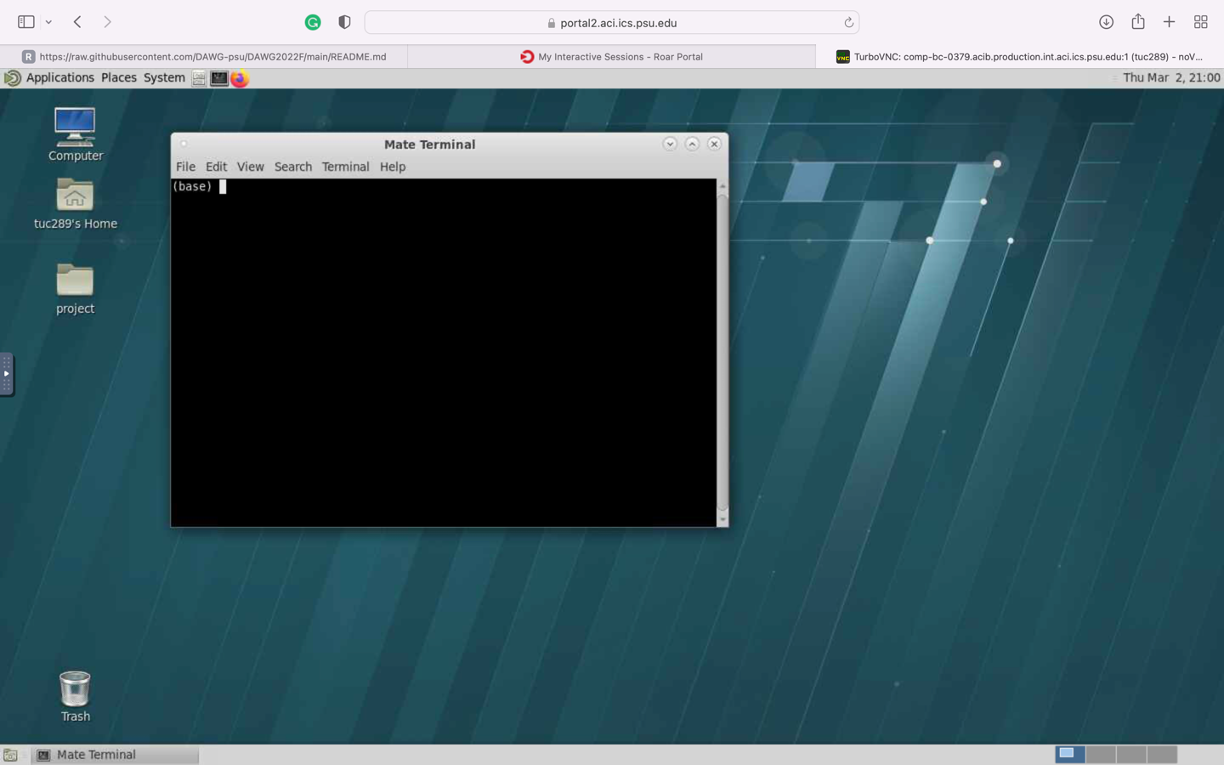
Task: Show the desktop via bottom panel icon
Action: tap(10, 755)
